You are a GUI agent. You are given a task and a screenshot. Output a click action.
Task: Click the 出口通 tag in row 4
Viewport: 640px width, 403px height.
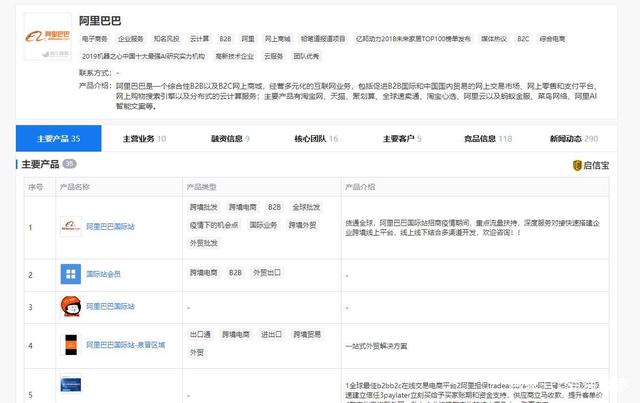pyautogui.click(x=200, y=334)
